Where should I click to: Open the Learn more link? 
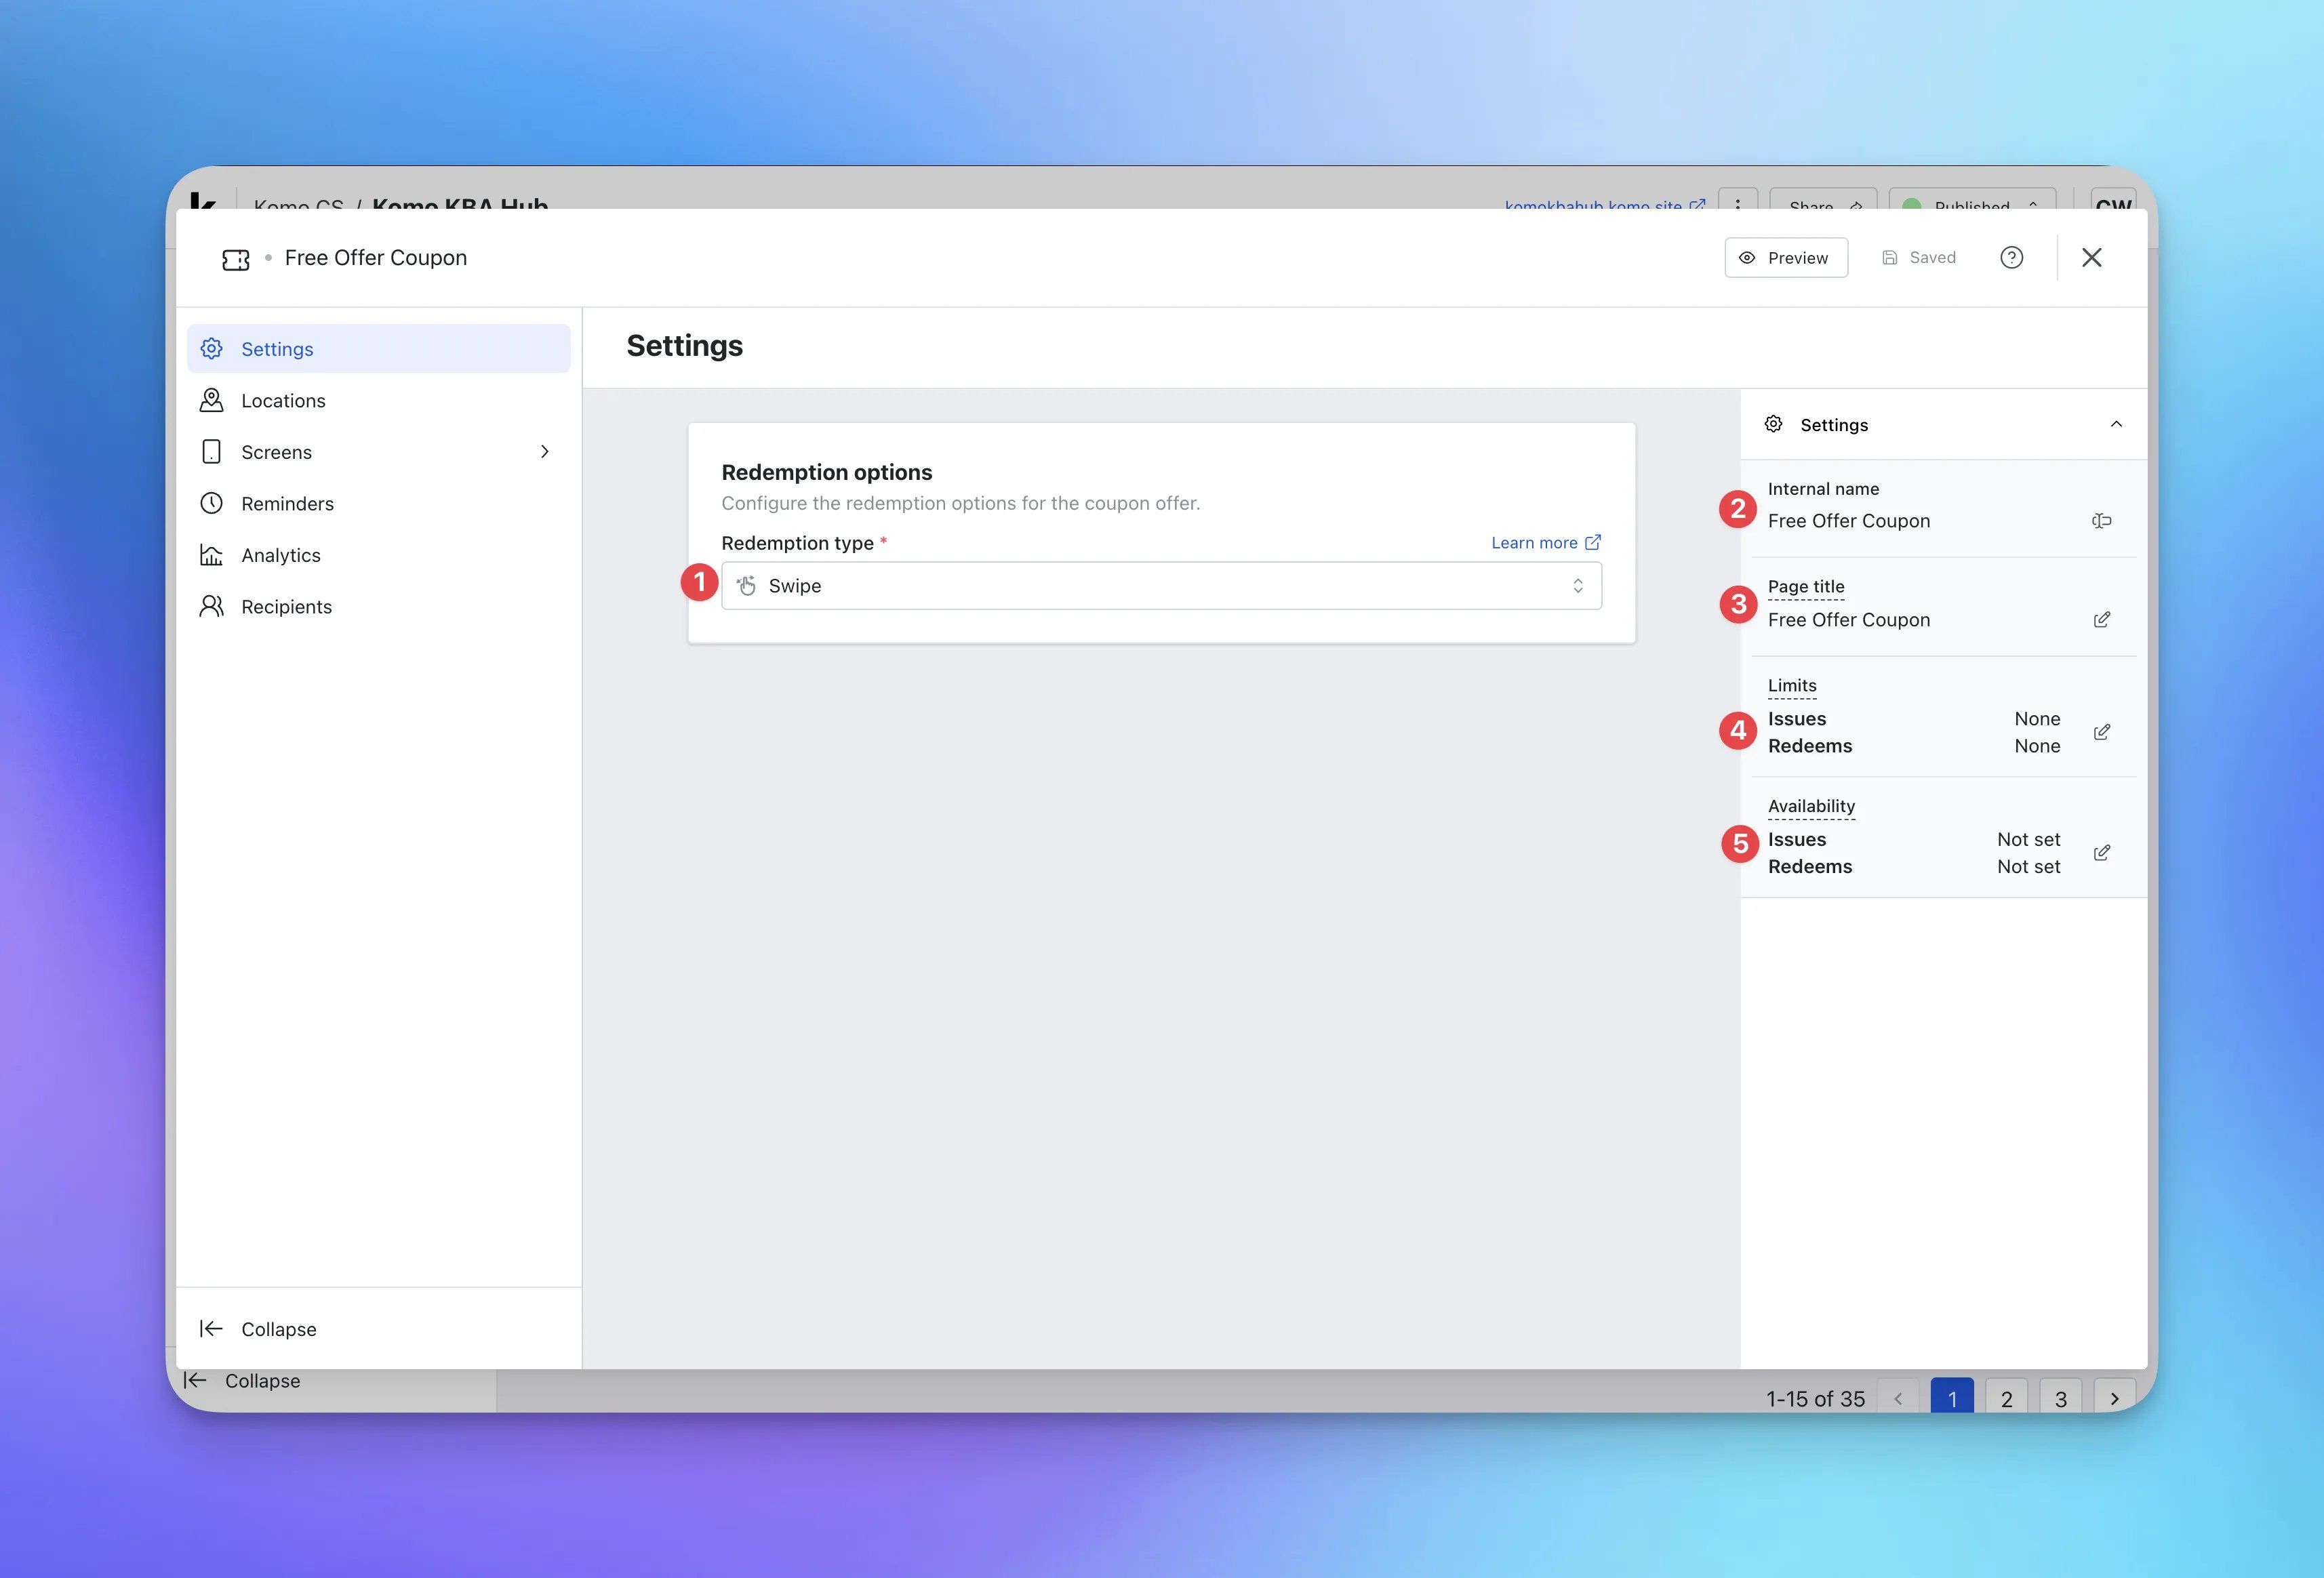pyautogui.click(x=1546, y=543)
